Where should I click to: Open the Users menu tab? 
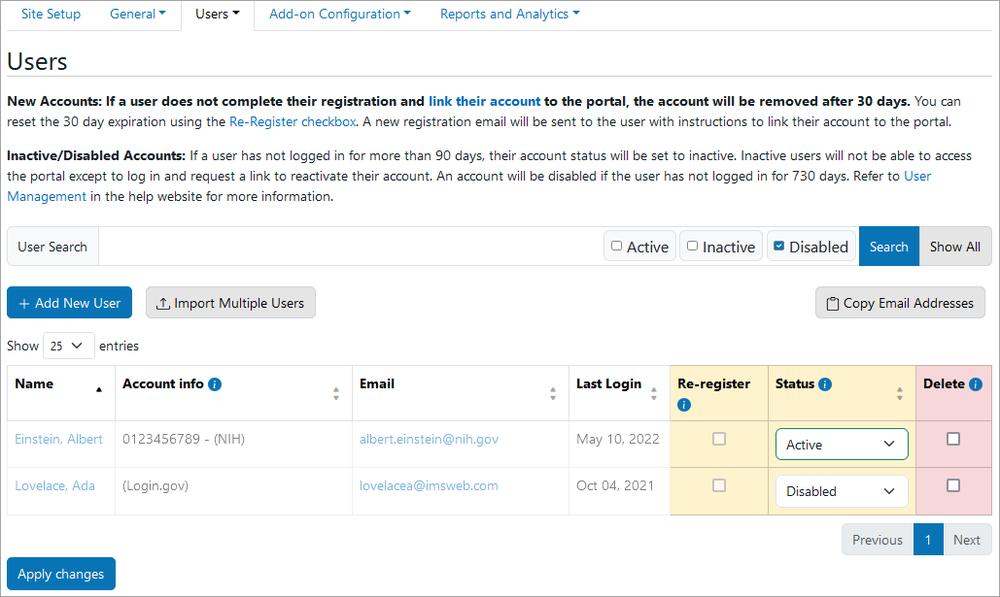coord(217,14)
